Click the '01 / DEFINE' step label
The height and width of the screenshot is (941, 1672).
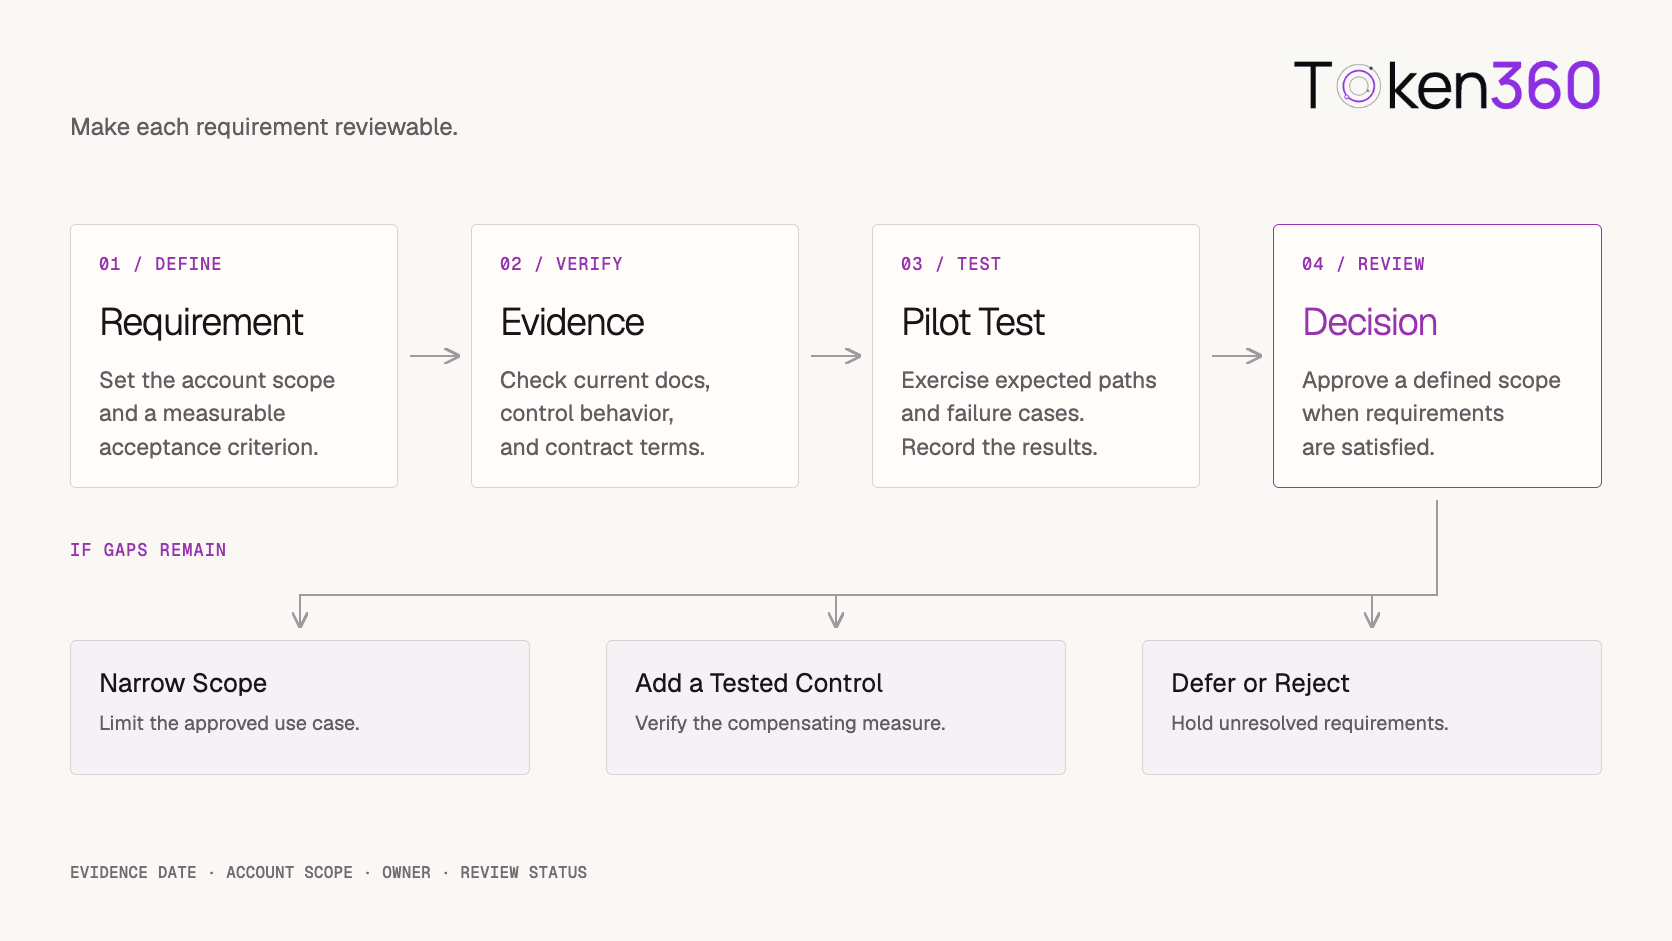(160, 264)
